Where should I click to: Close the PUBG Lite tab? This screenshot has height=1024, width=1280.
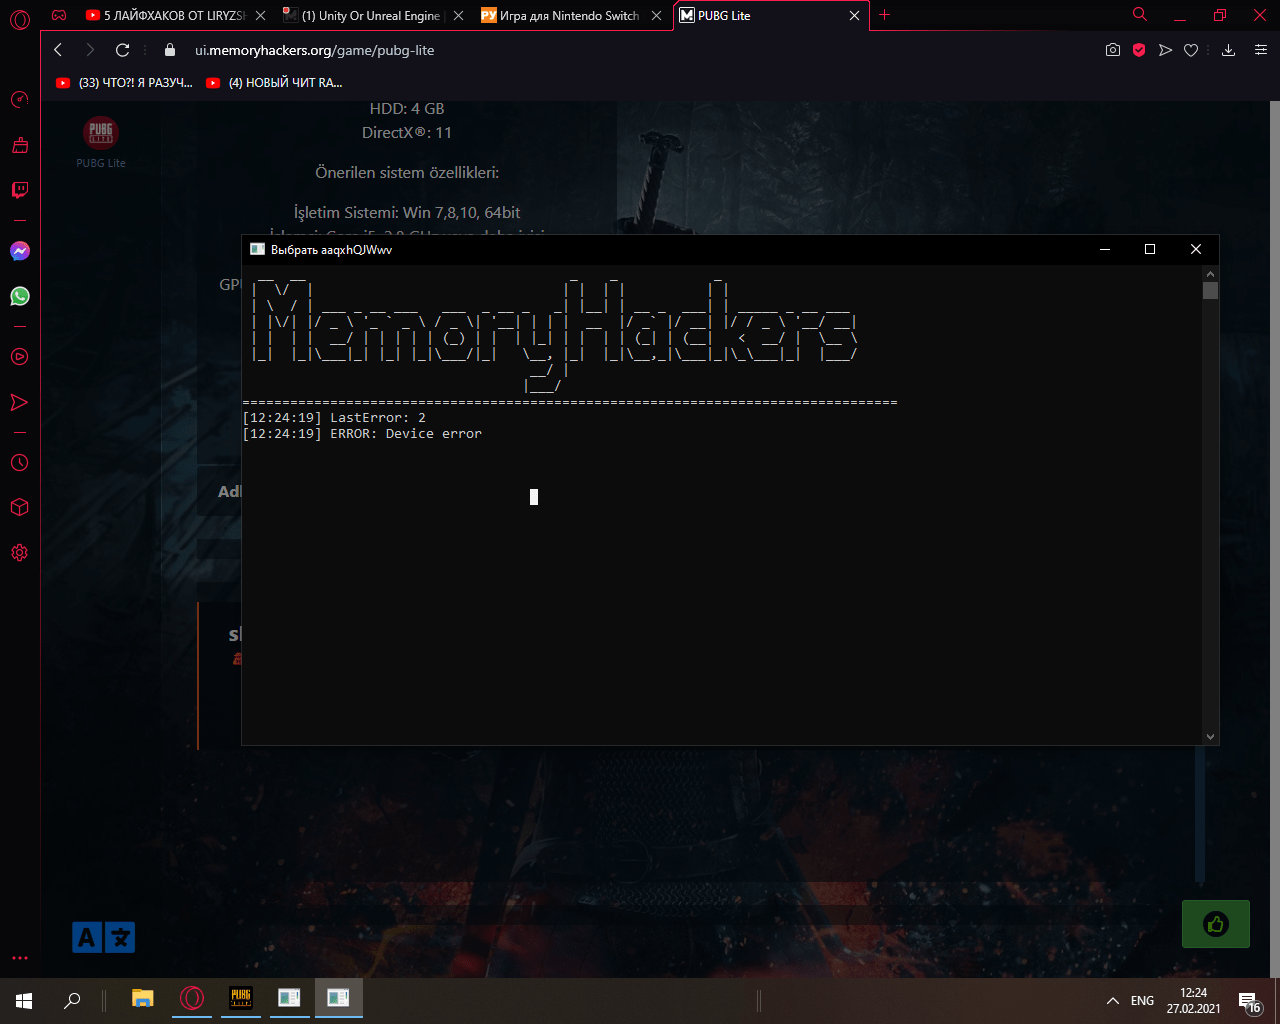(x=854, y=16)
